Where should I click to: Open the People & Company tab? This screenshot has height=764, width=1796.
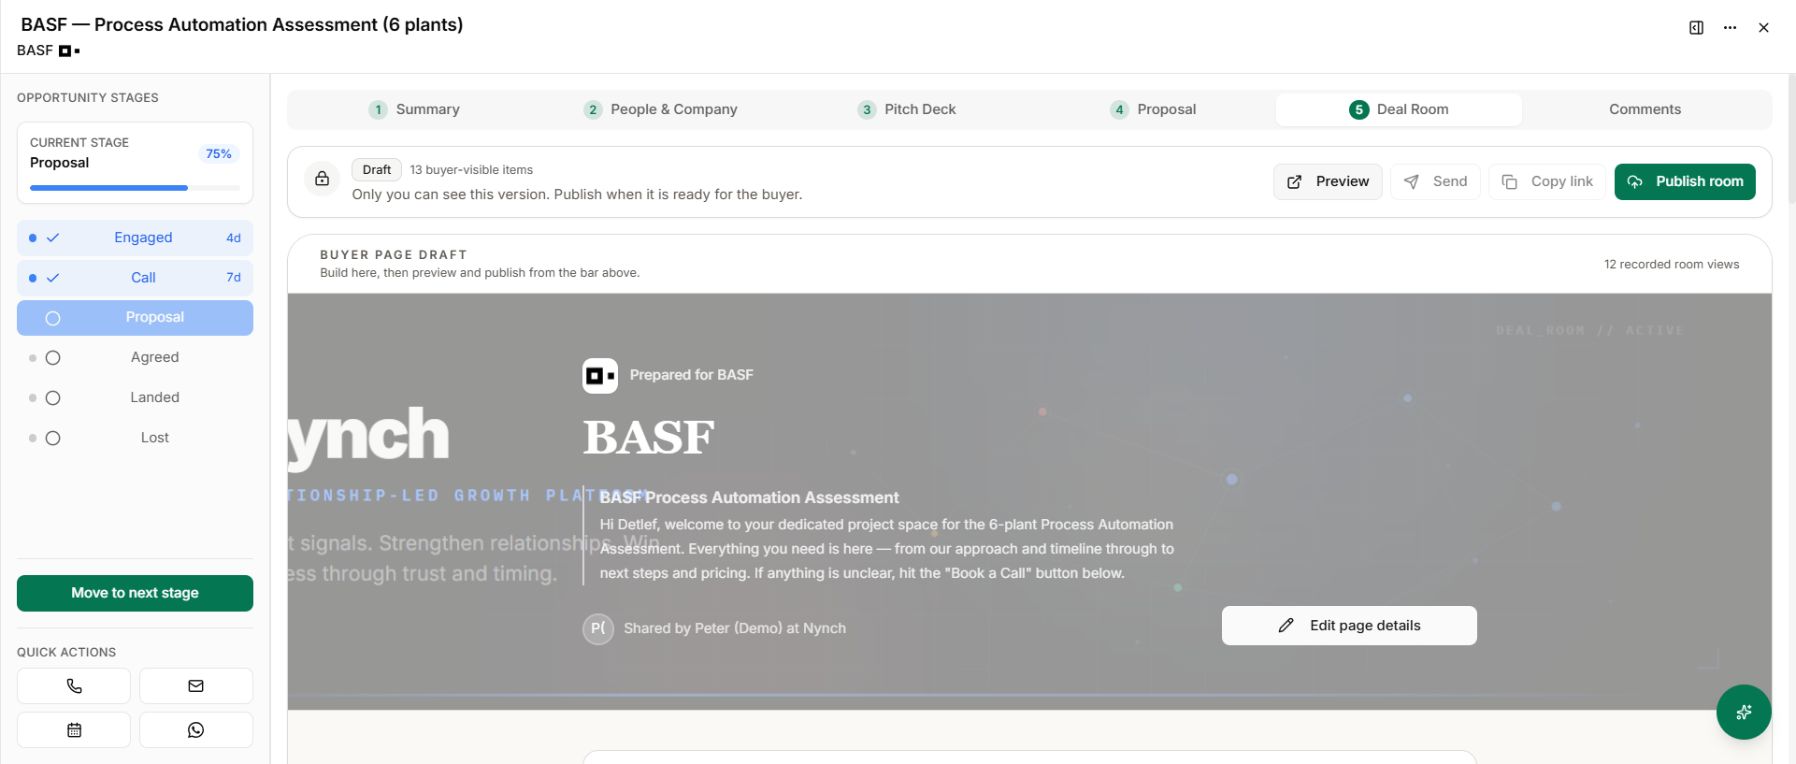[x=660, y=109]
